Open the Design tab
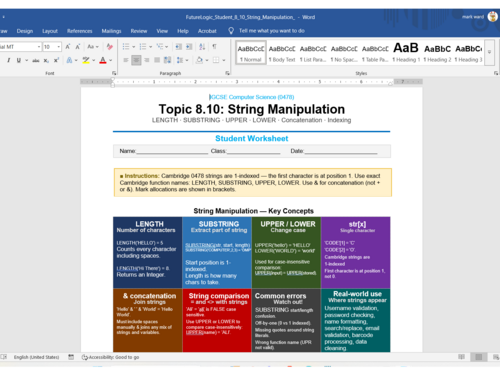Viewport: 500px width, 375px height. [25, 31]
